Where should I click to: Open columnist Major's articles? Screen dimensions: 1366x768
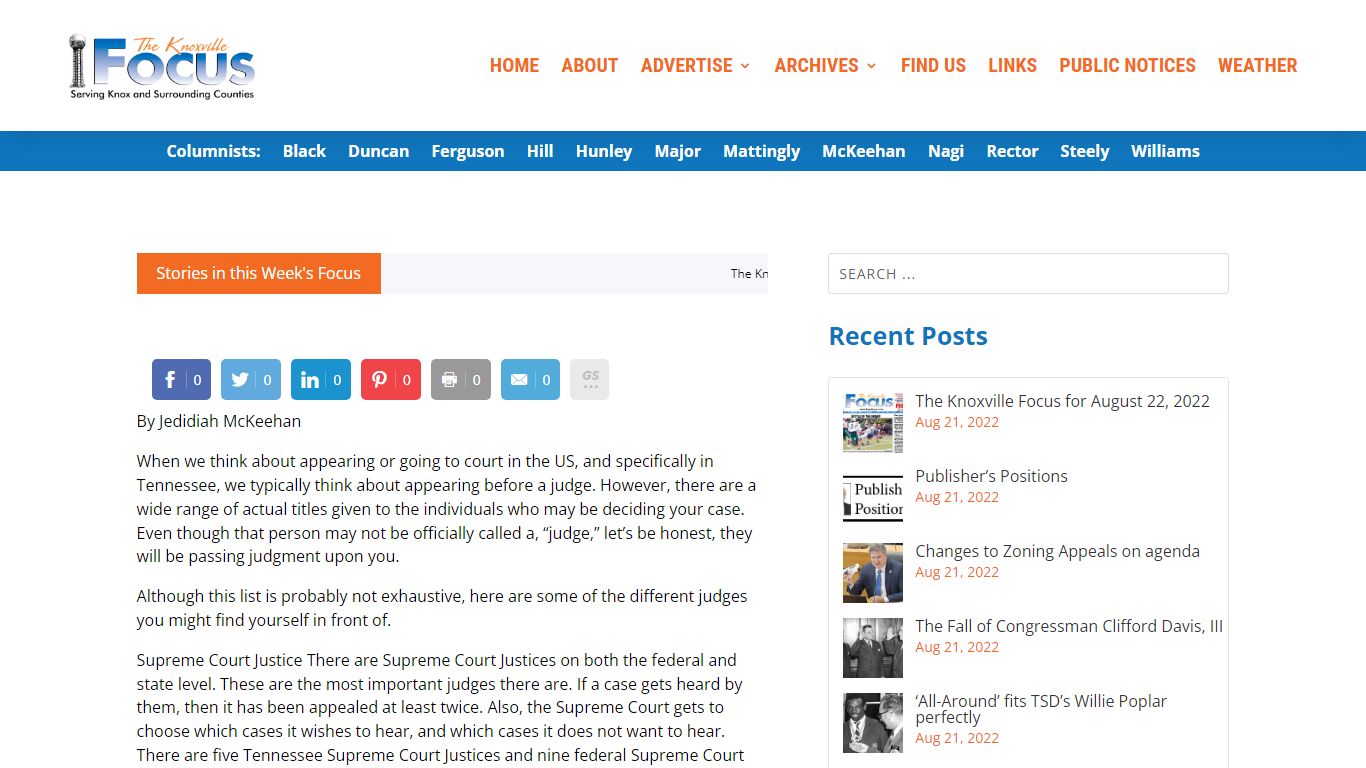(678, 151)
